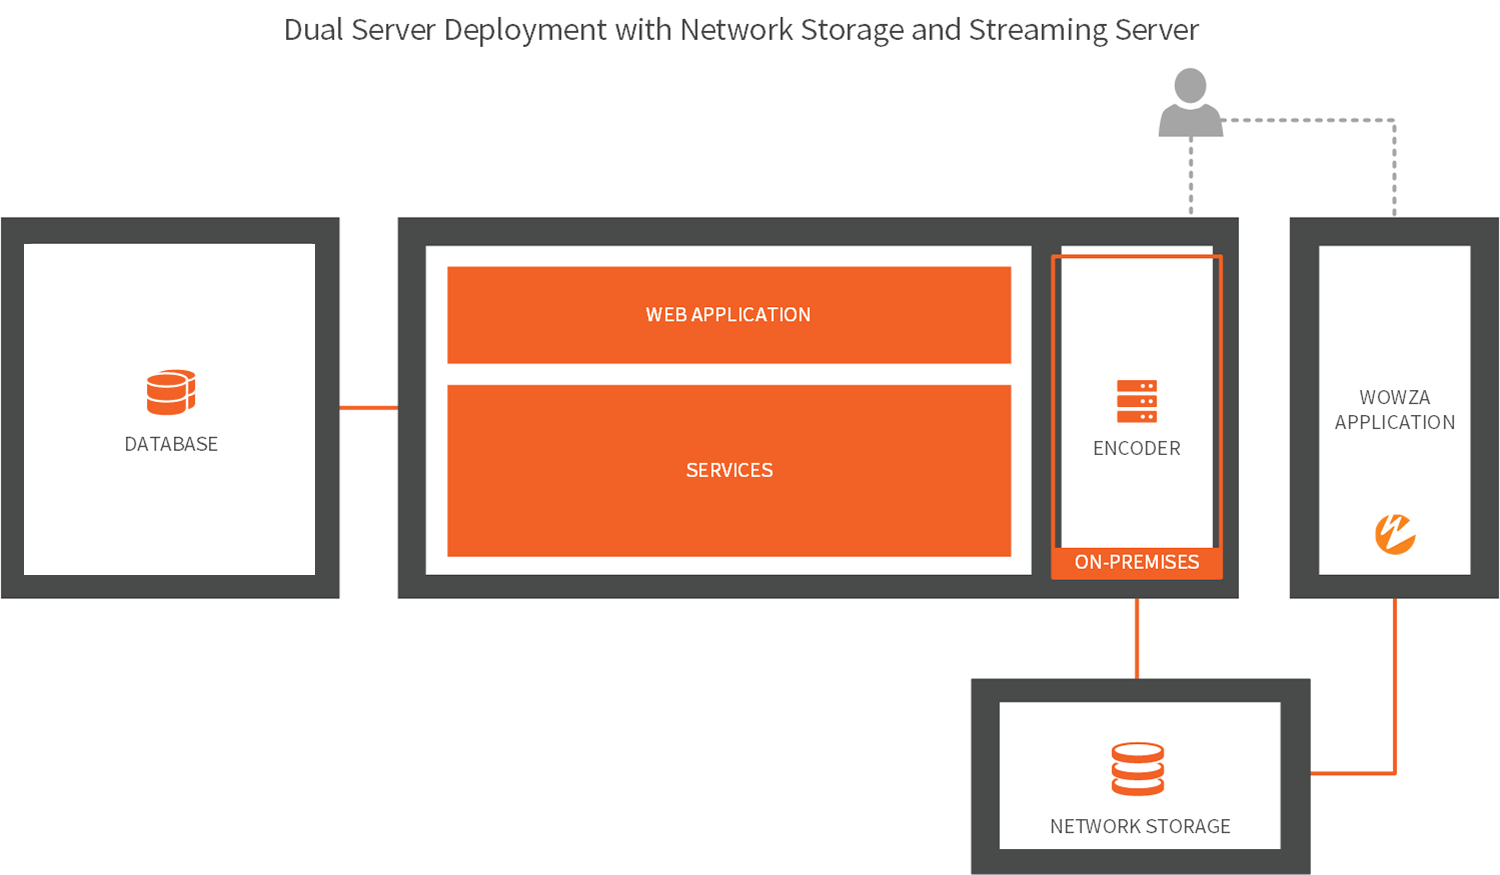Select the Services orange block
Viewport: 1500px width, 875px height.
(729, 470)
